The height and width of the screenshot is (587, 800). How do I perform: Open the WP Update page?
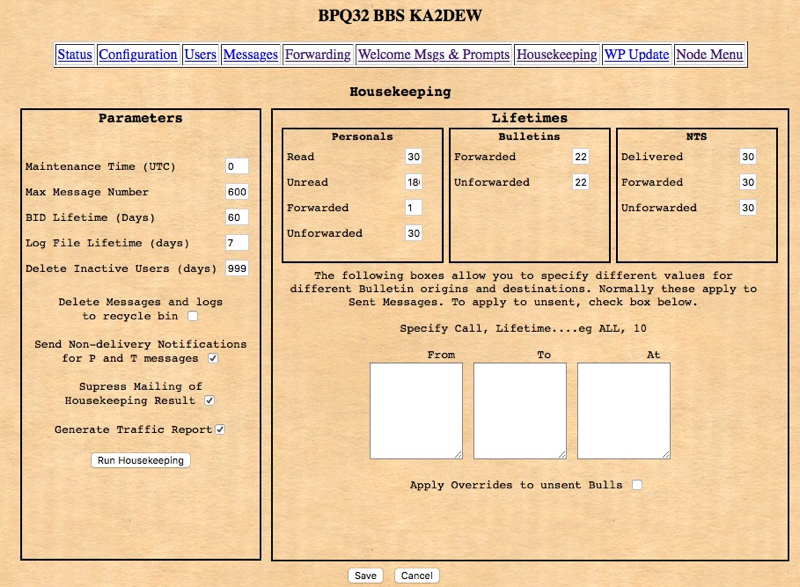pyautogui.click(x=637, y=55)
